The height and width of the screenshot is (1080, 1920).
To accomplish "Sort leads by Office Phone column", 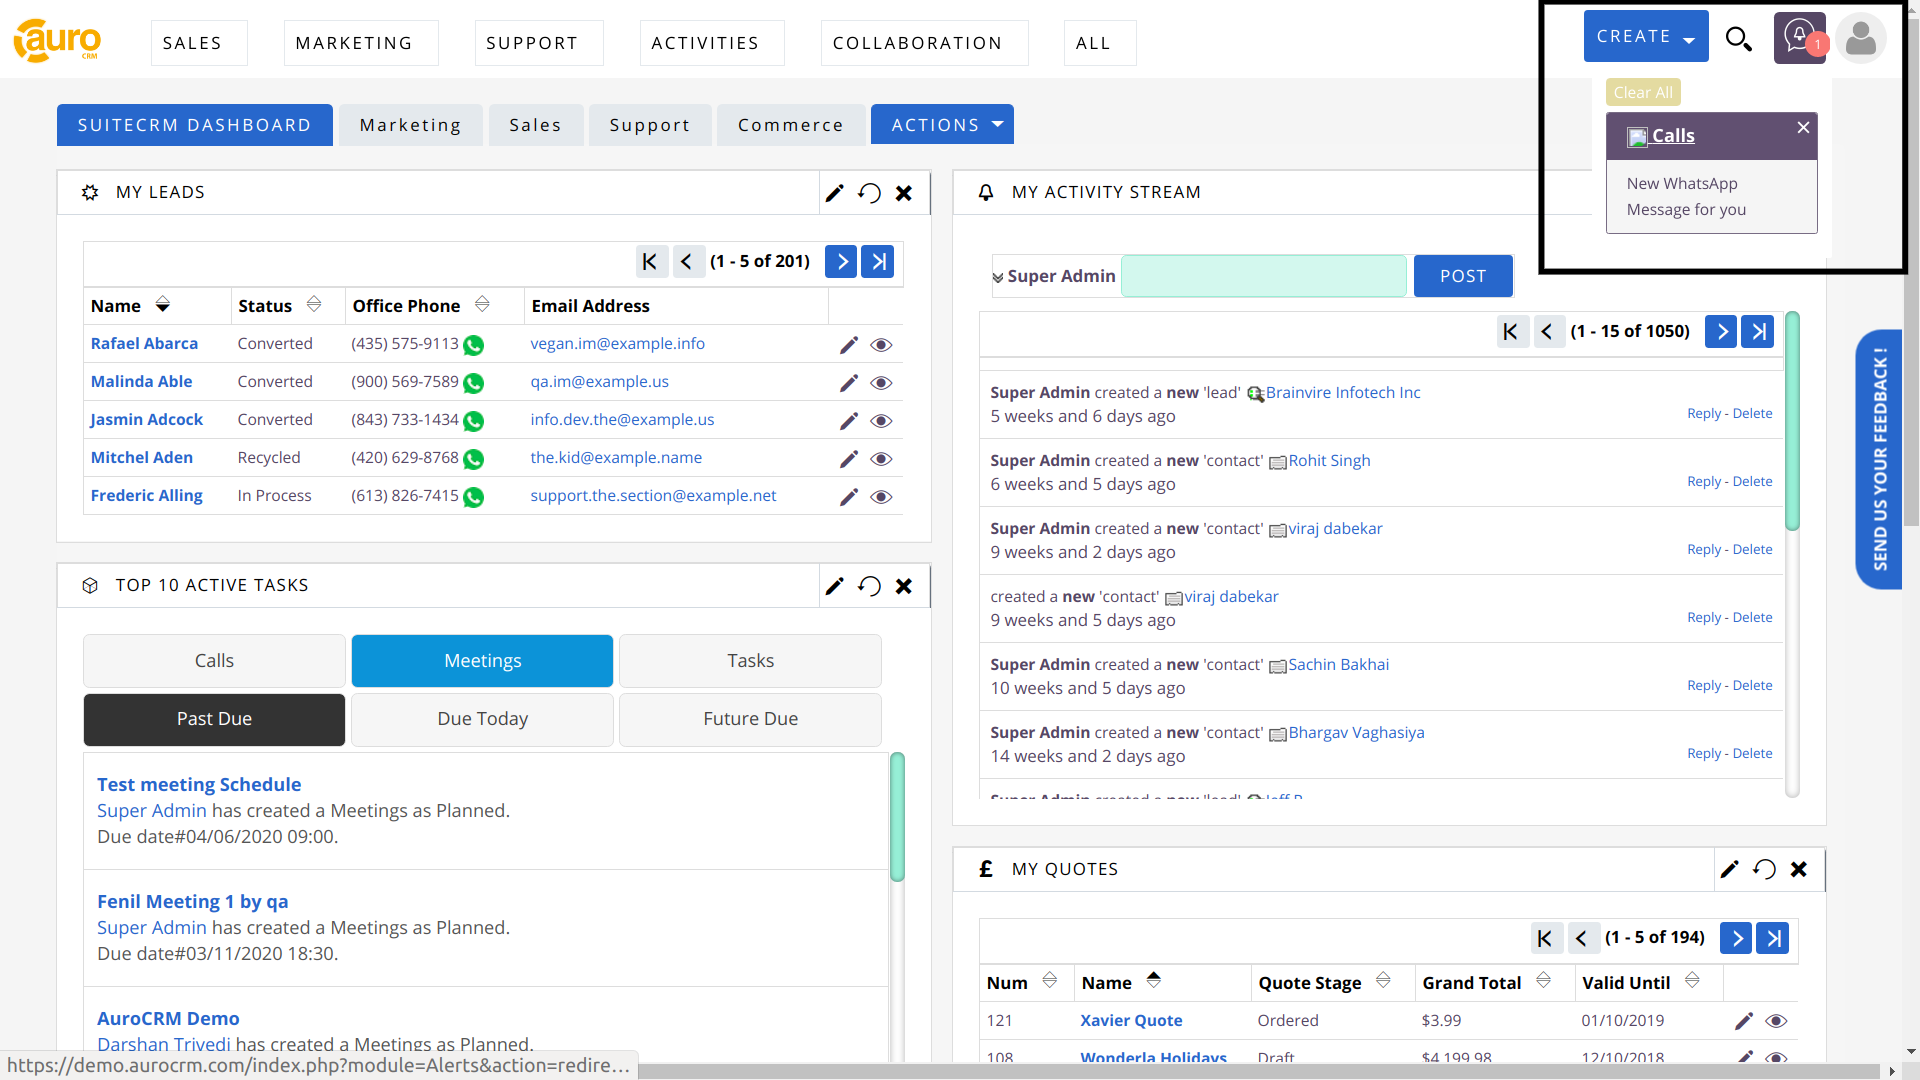I will pos(482,305).
